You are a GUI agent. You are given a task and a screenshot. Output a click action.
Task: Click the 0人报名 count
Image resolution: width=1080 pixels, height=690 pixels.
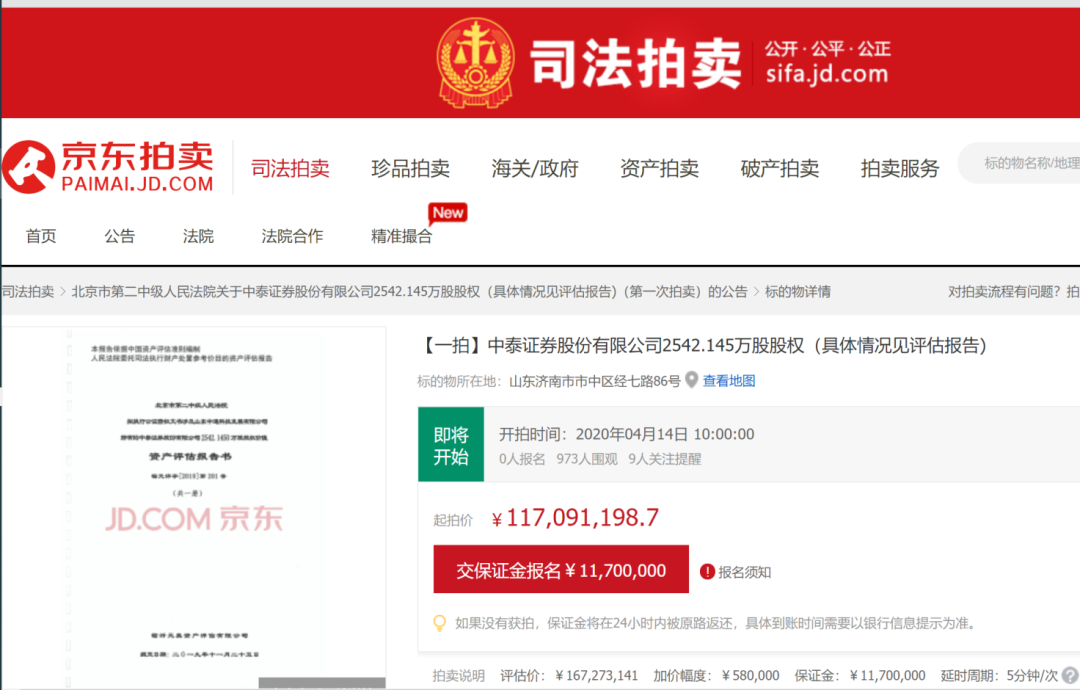point(522,459)
